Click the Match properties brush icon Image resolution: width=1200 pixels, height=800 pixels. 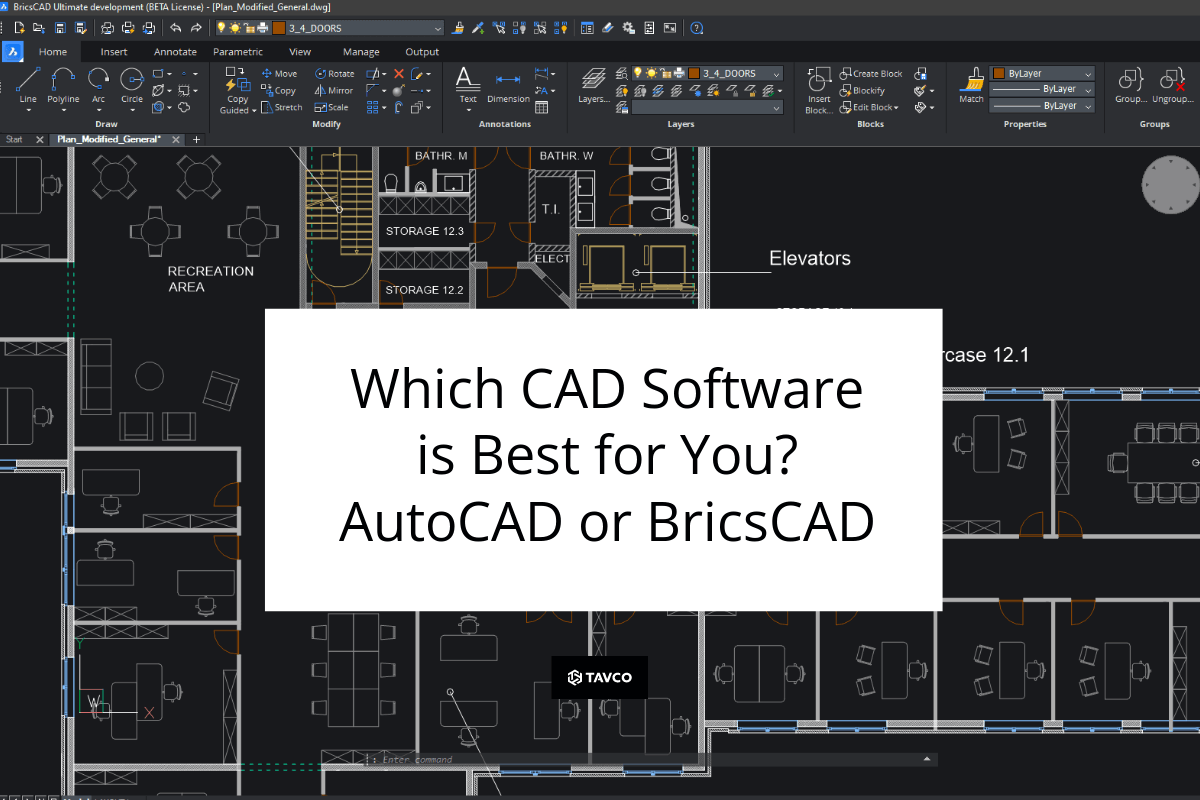pyautogui.click(x=970, y=82)
